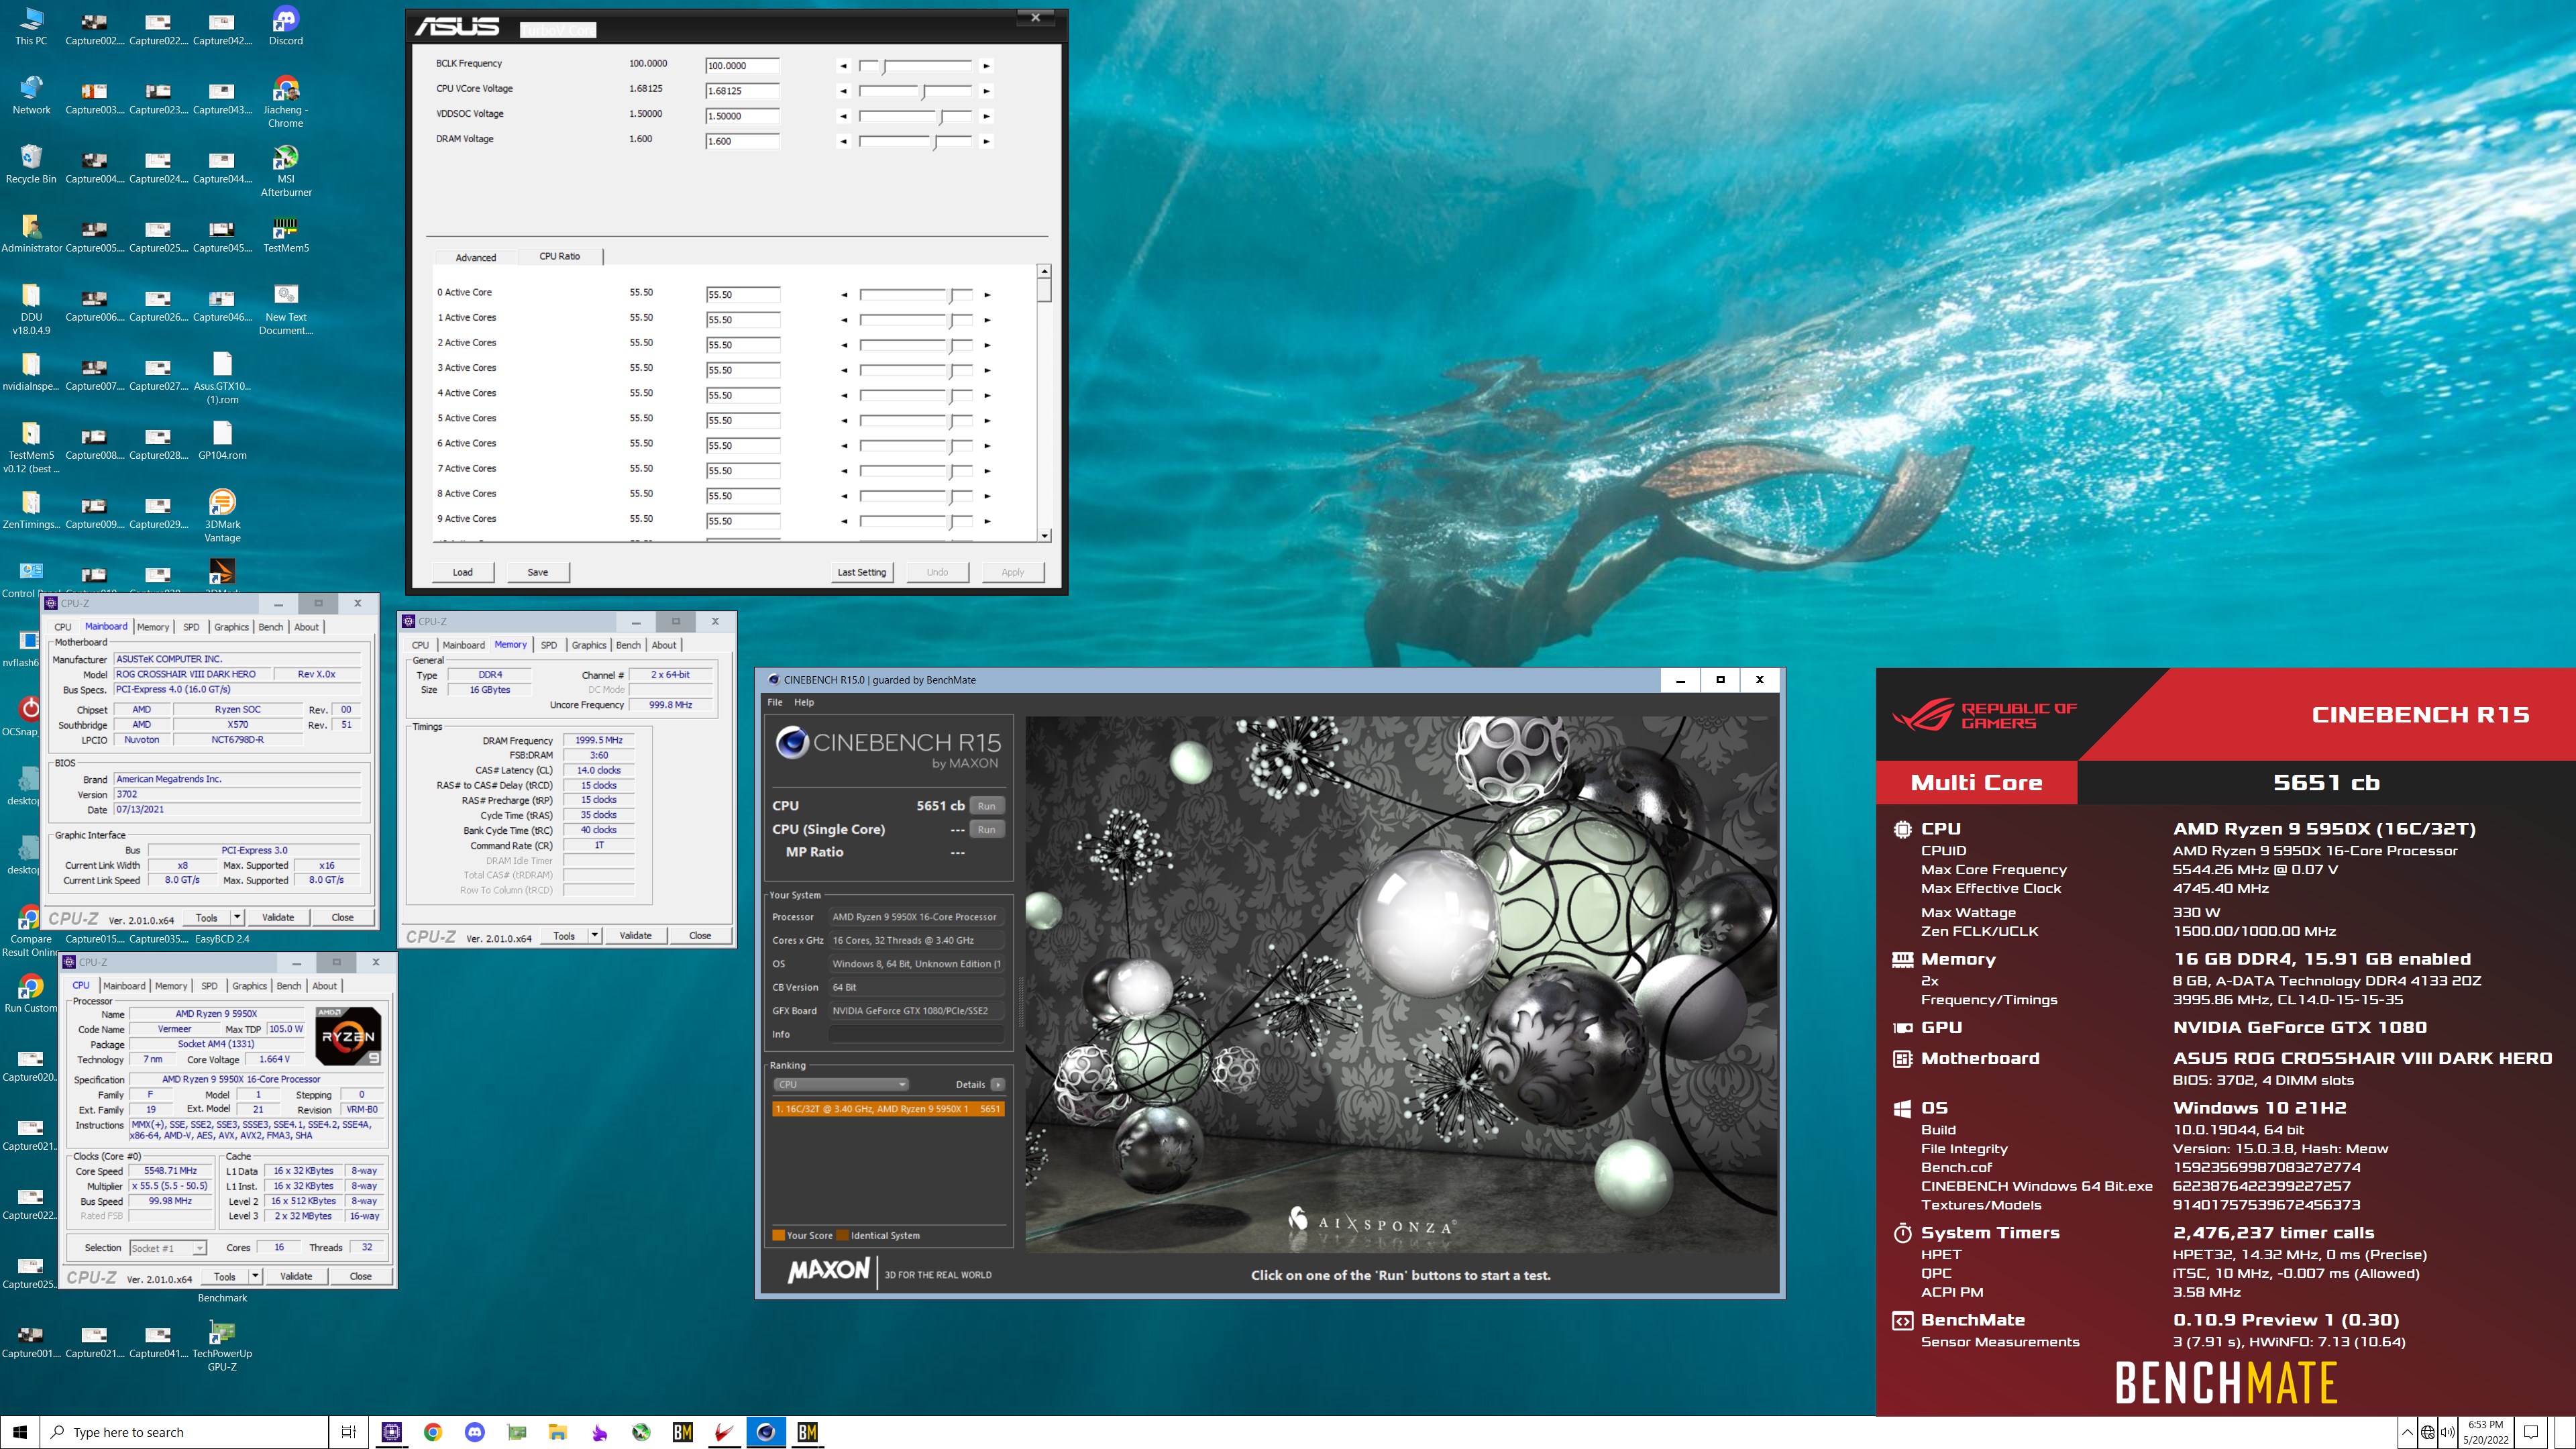Expand Tools dropdown arrow in CPU-Z CPU window
Screen dimensions: 2576x1449
tap(255, 1276)
